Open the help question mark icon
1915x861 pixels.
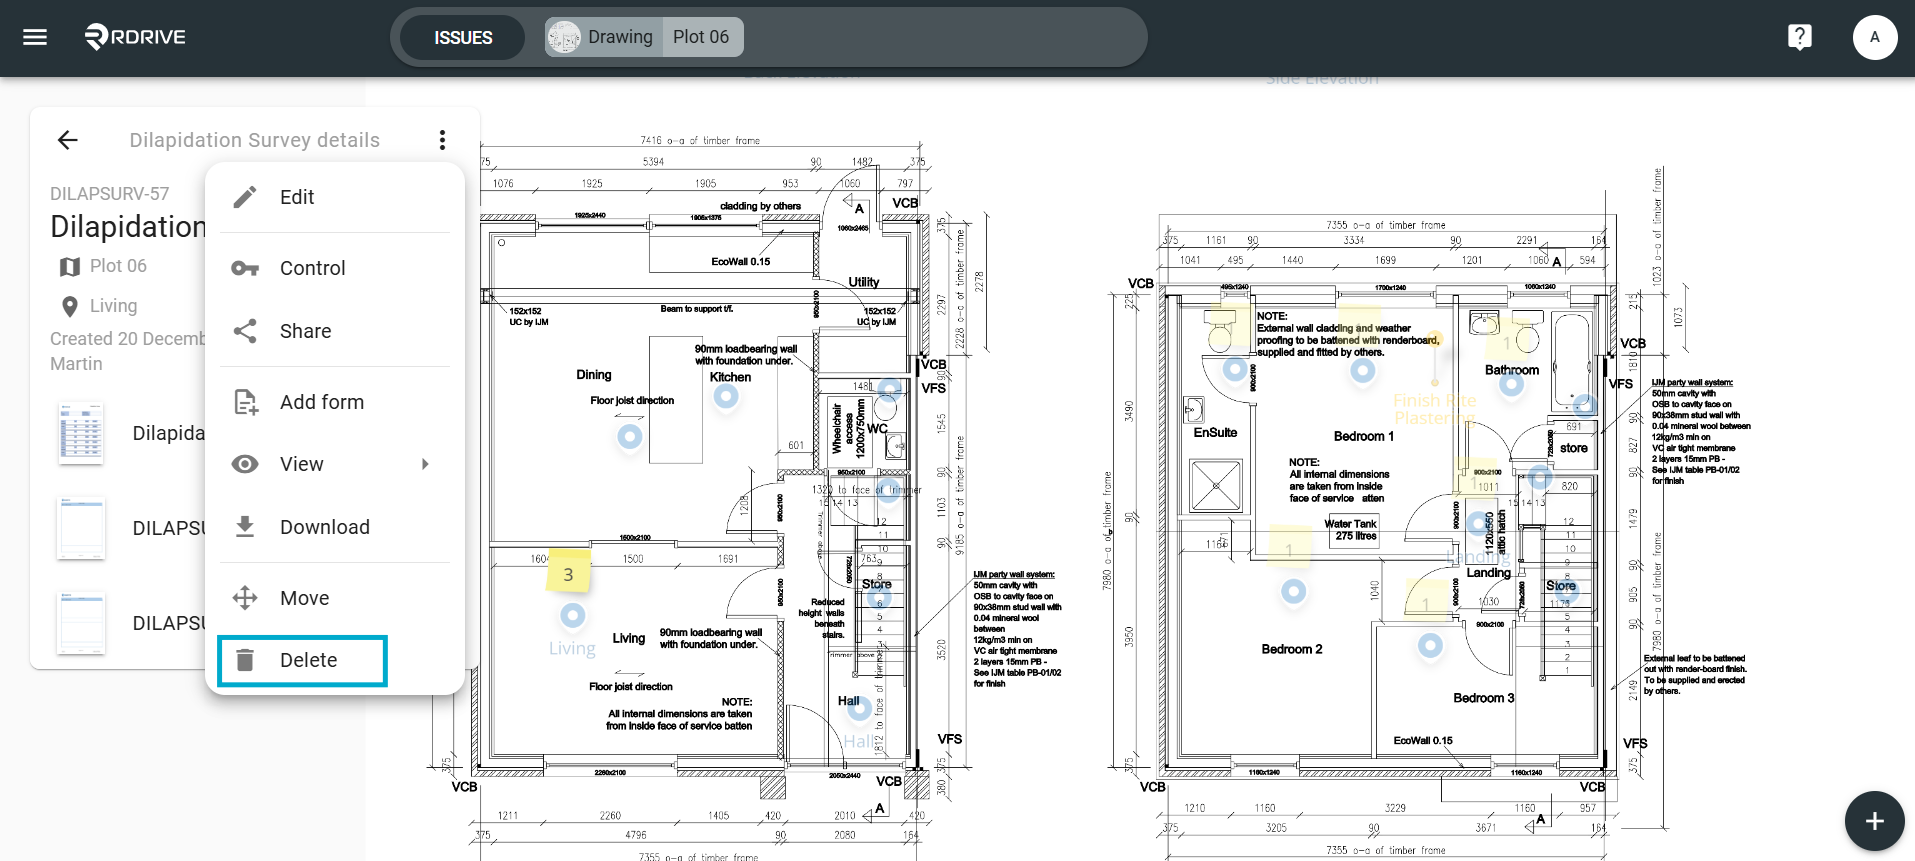pyautogui.click(x=1799, y=37)
